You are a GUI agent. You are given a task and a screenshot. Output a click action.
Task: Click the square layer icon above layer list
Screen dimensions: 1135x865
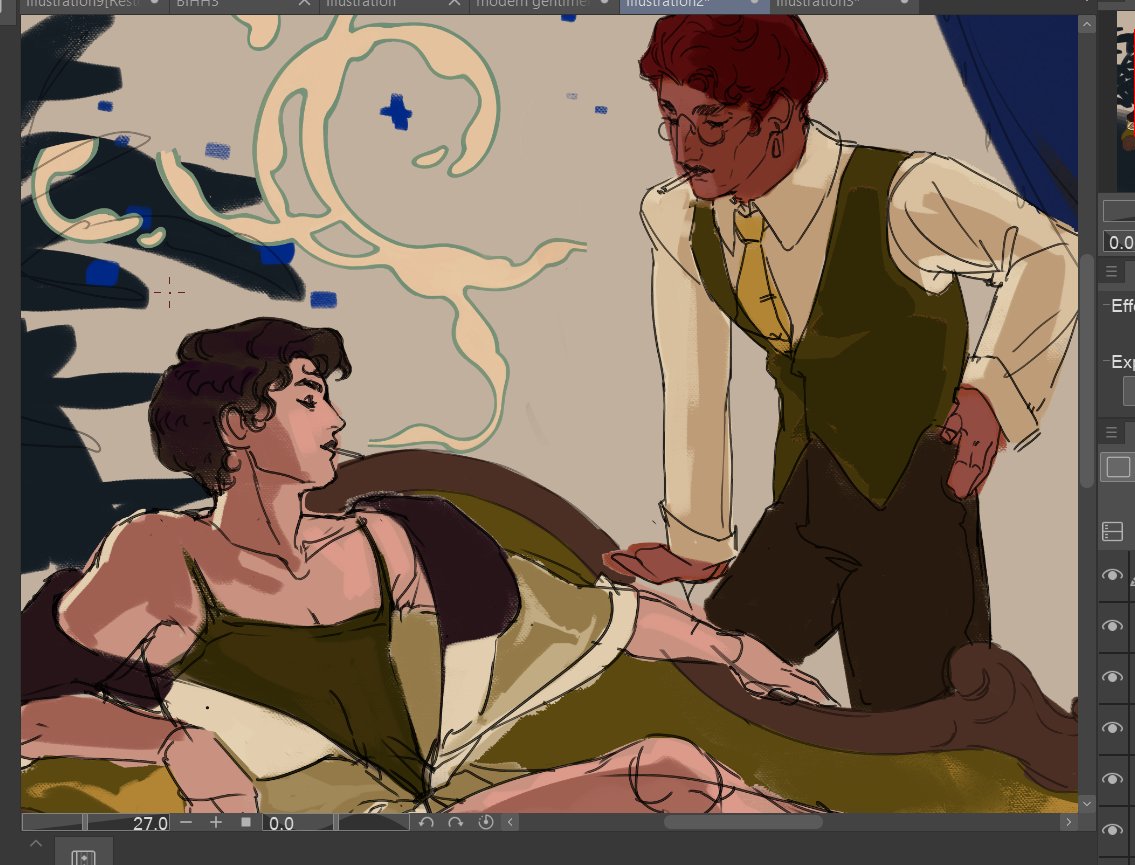tap(1118, 467)
